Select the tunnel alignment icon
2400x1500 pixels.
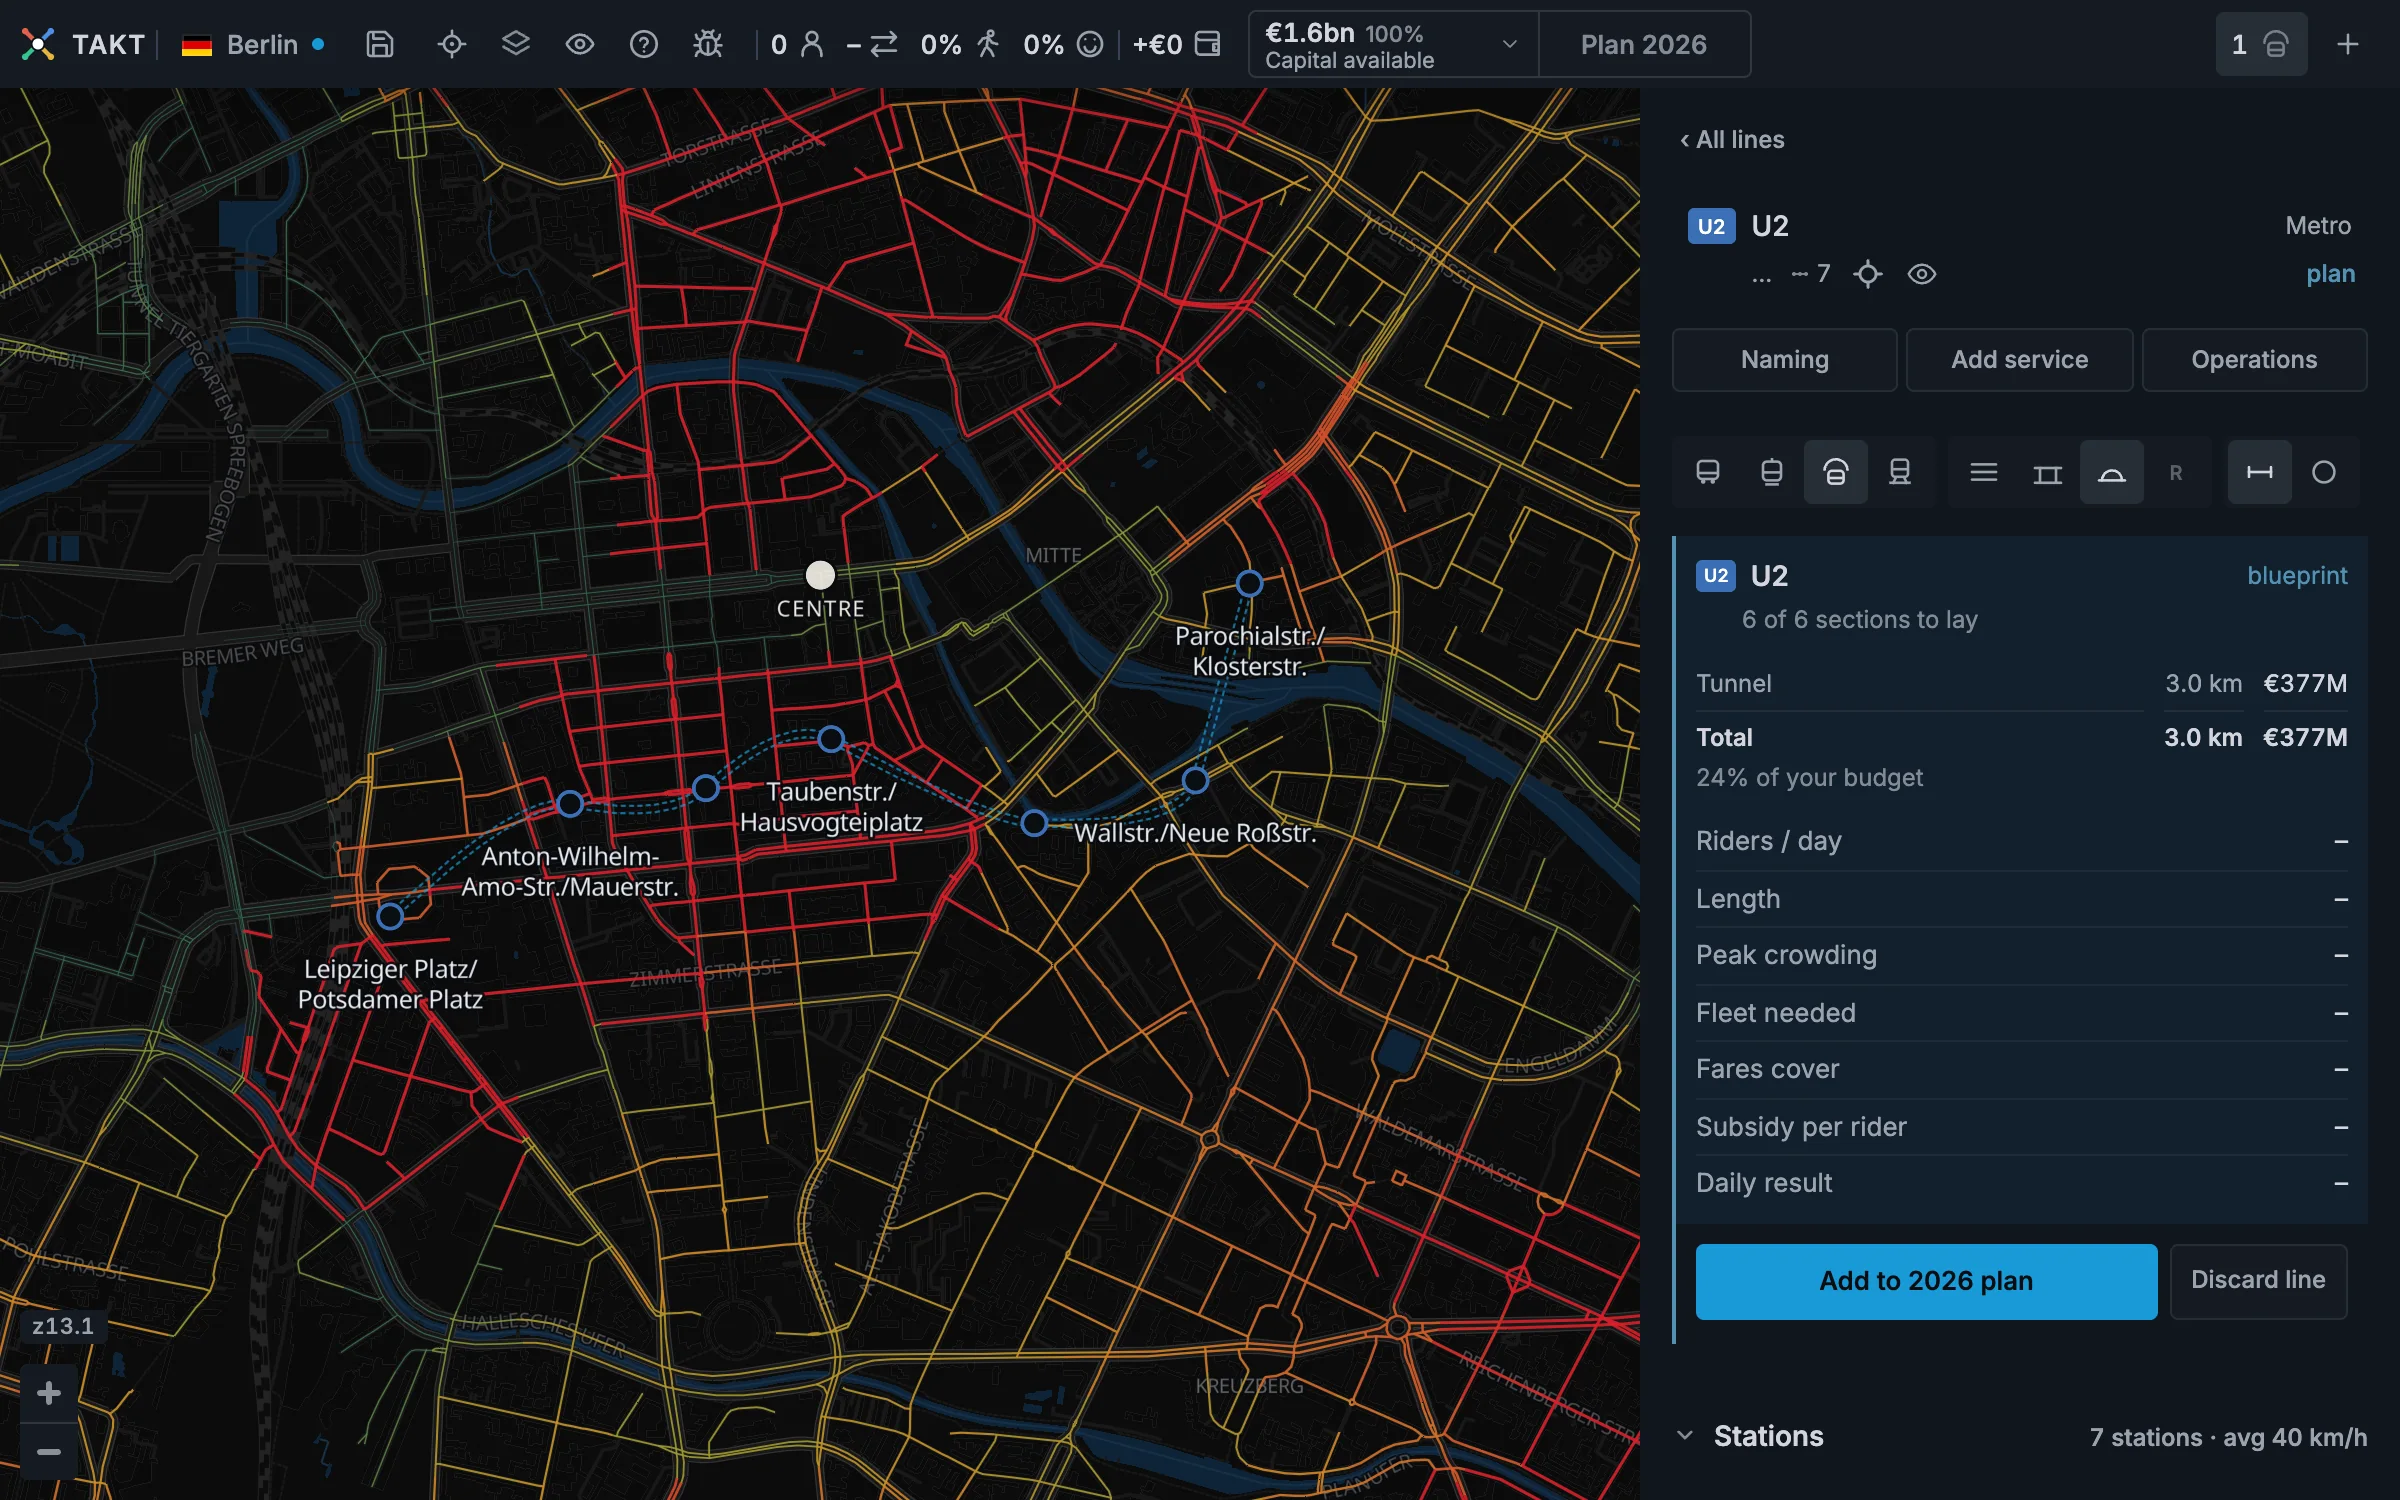click(x=2112, y=472)
